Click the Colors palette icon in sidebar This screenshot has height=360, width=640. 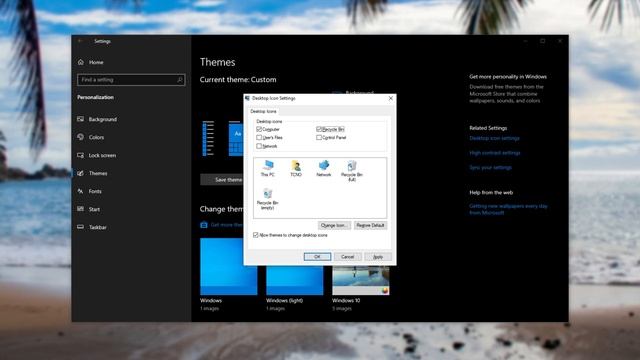tap(80, 137)
